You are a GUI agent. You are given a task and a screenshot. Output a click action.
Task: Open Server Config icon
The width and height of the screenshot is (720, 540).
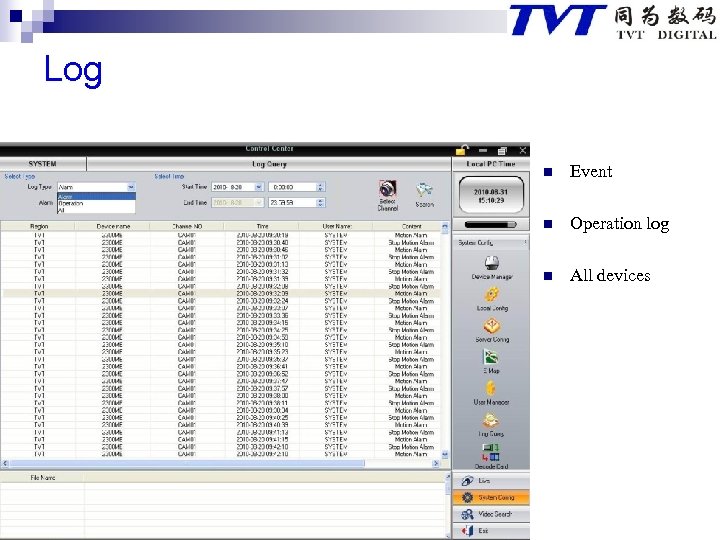[x=492, y=326]
